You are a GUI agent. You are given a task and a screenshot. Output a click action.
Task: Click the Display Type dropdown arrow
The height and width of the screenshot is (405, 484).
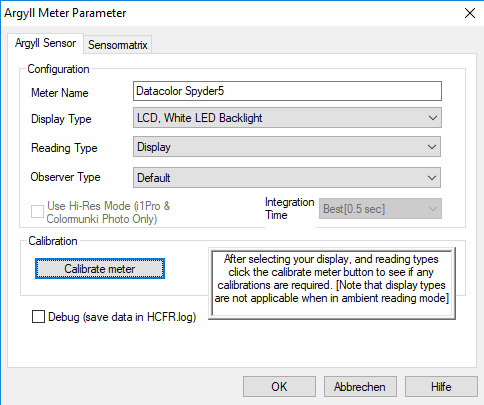coord(433,118)
